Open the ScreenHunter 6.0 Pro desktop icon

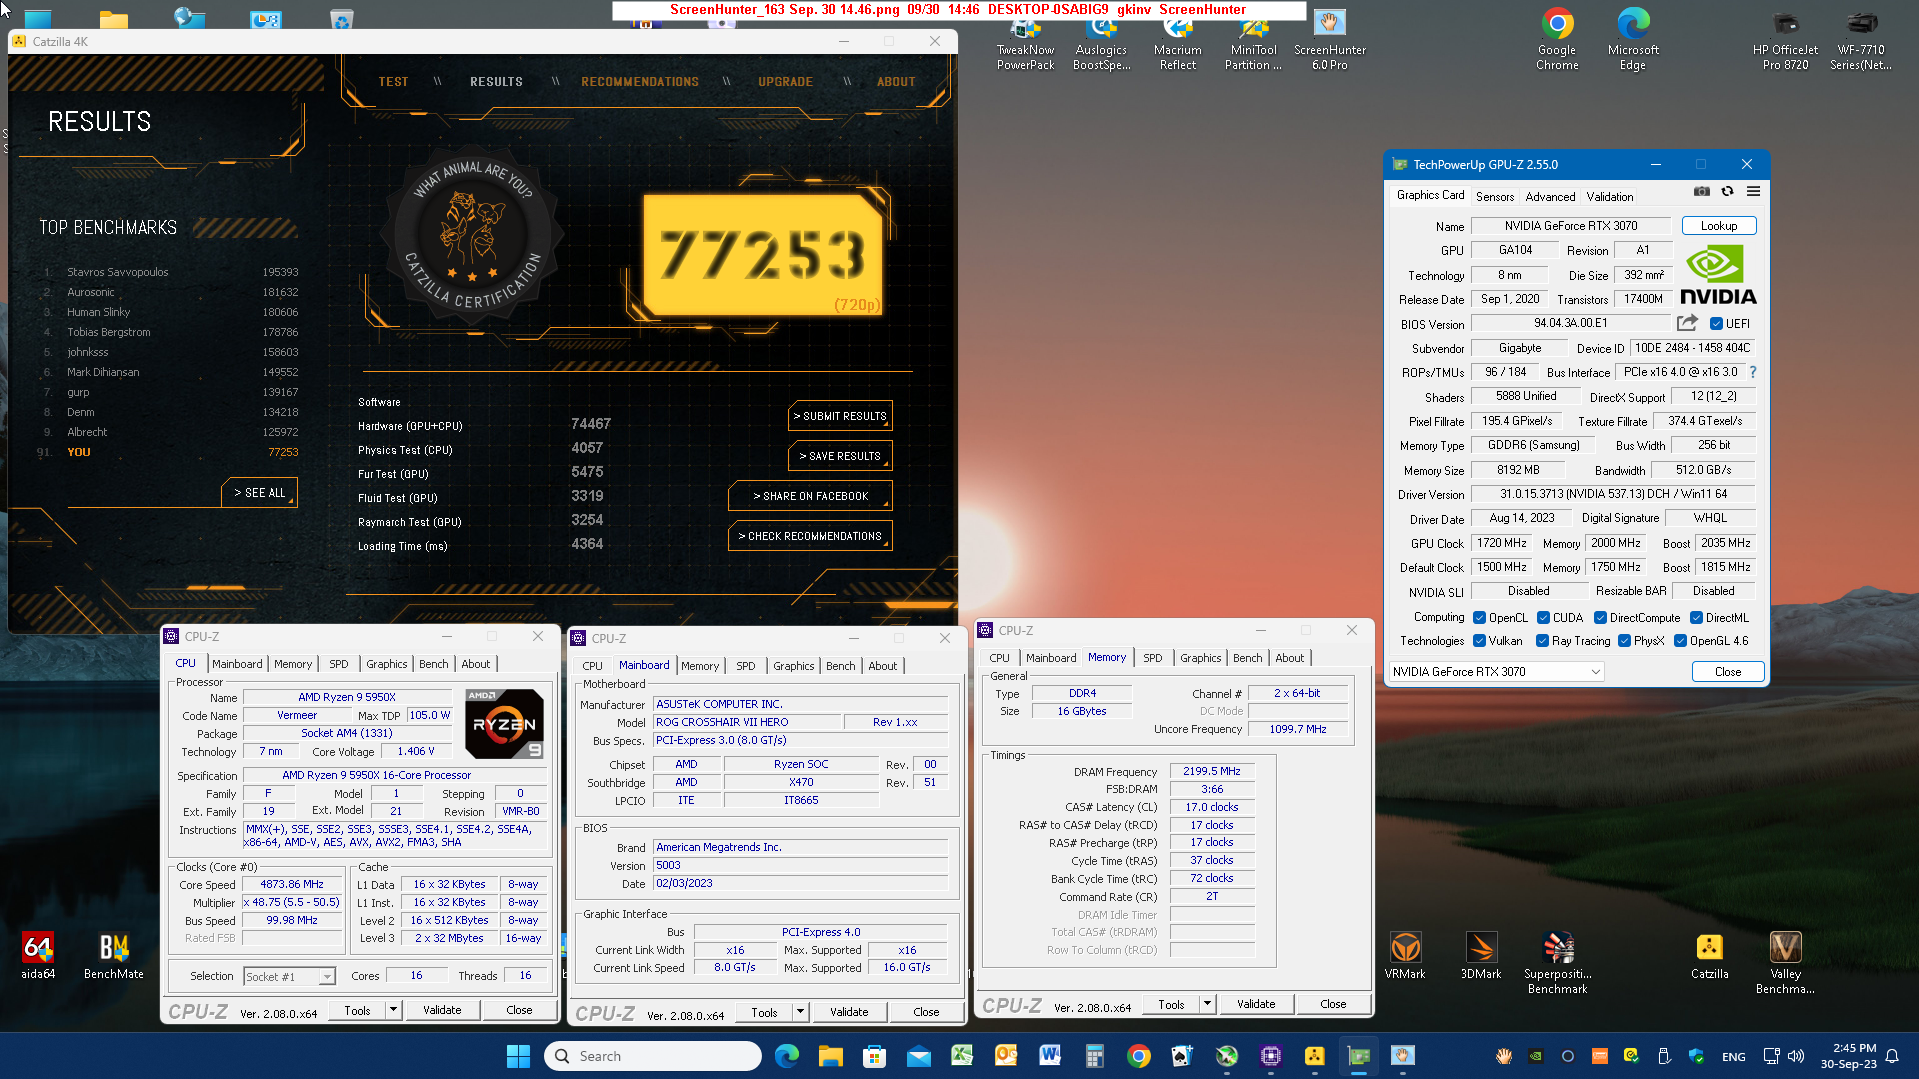1330,40
